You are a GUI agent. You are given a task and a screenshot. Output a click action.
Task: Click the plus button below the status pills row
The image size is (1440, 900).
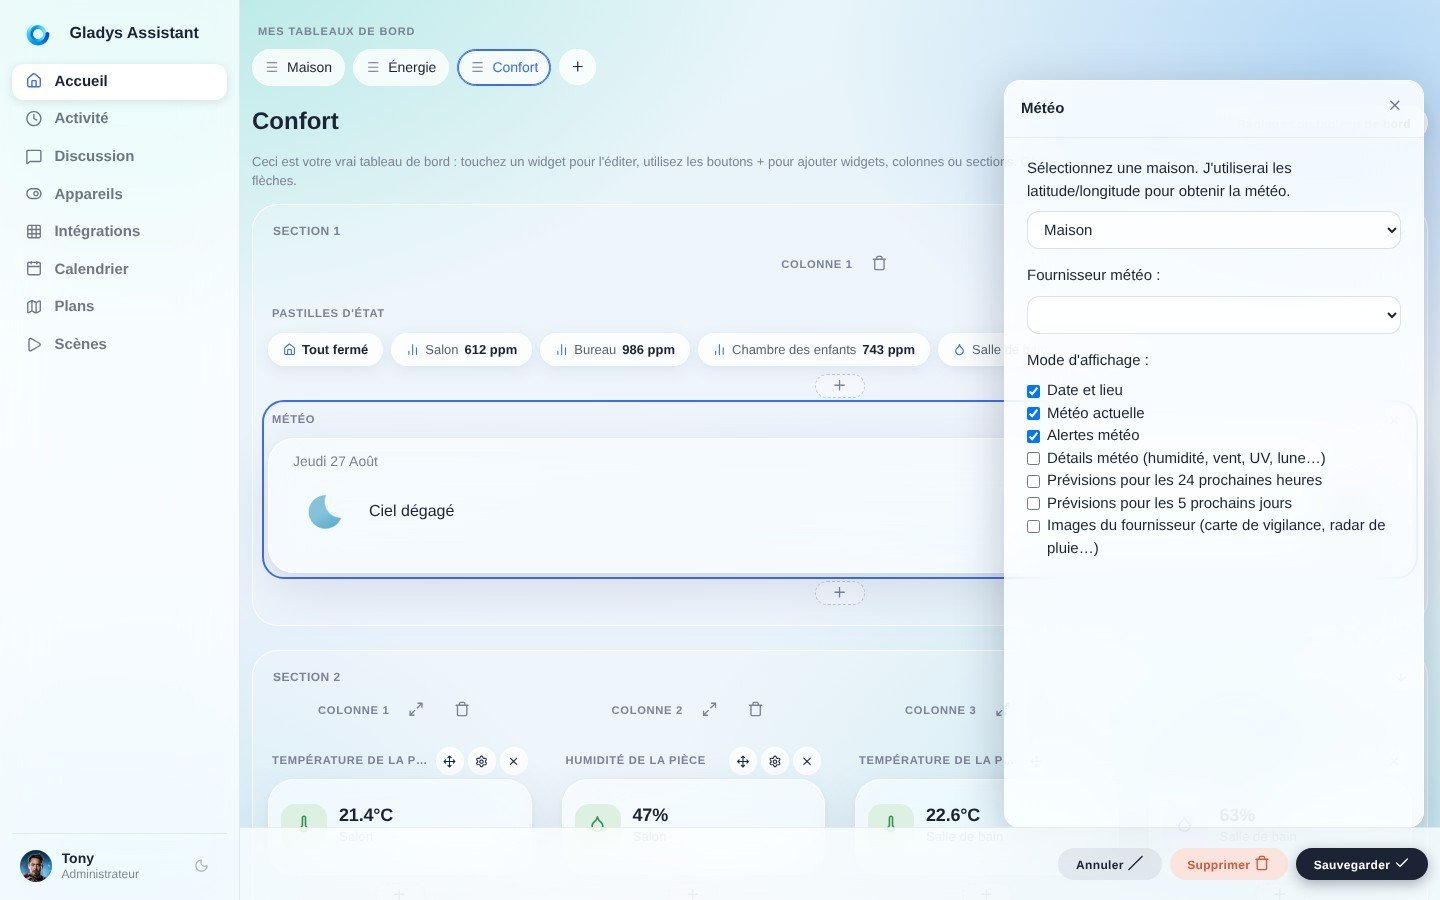840,386
